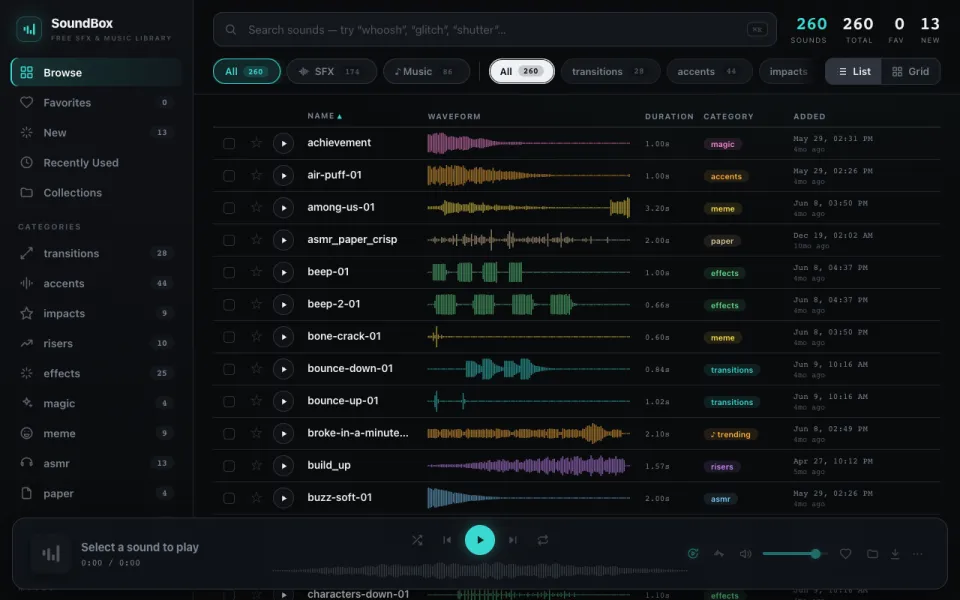Screen dimensions: 960x600
Task: Play the among-us-01 sound
Action: click(283, 208)
